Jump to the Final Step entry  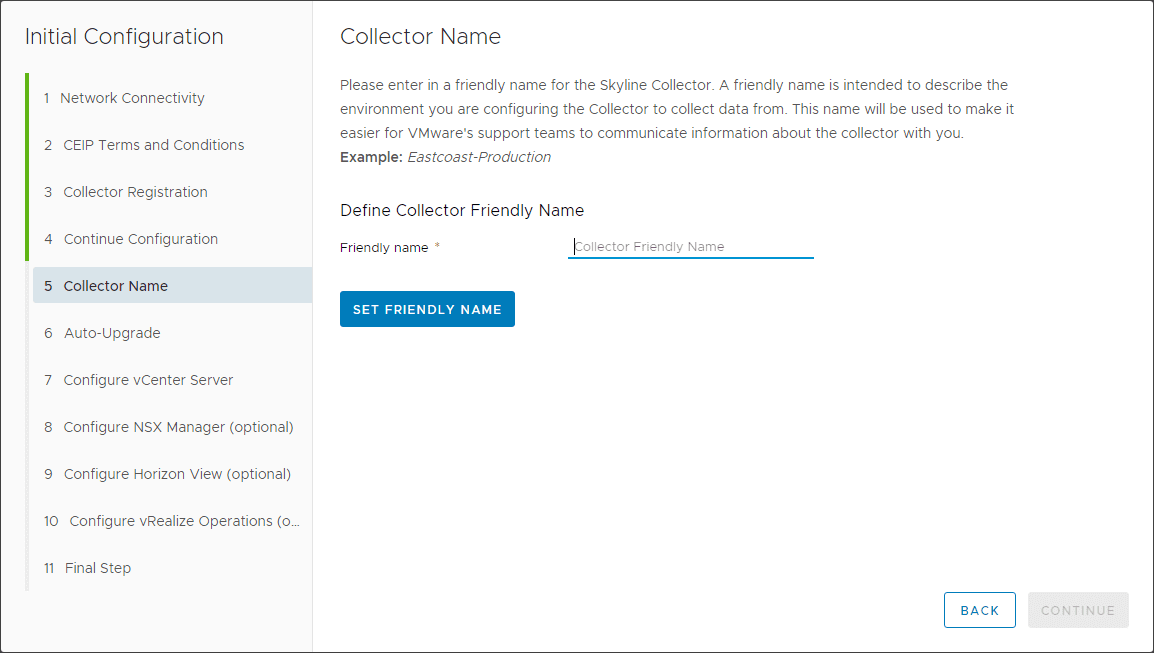(97, 568)
